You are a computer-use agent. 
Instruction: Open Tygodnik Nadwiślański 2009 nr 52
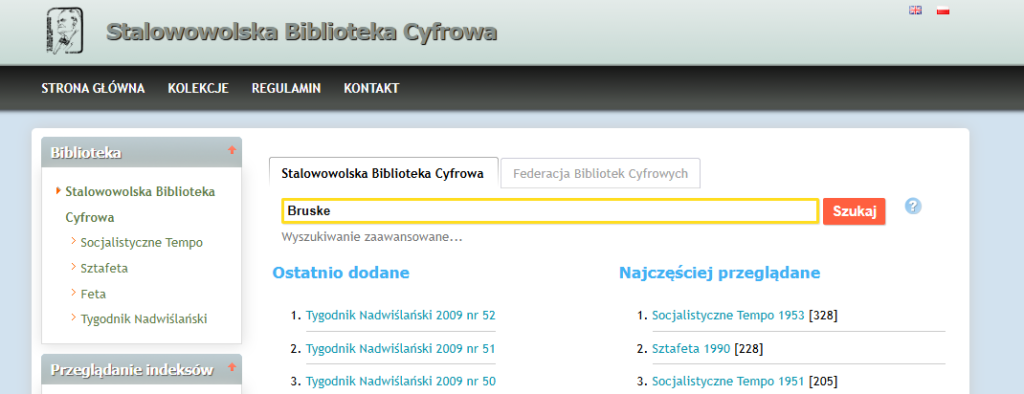coord(400,316)
